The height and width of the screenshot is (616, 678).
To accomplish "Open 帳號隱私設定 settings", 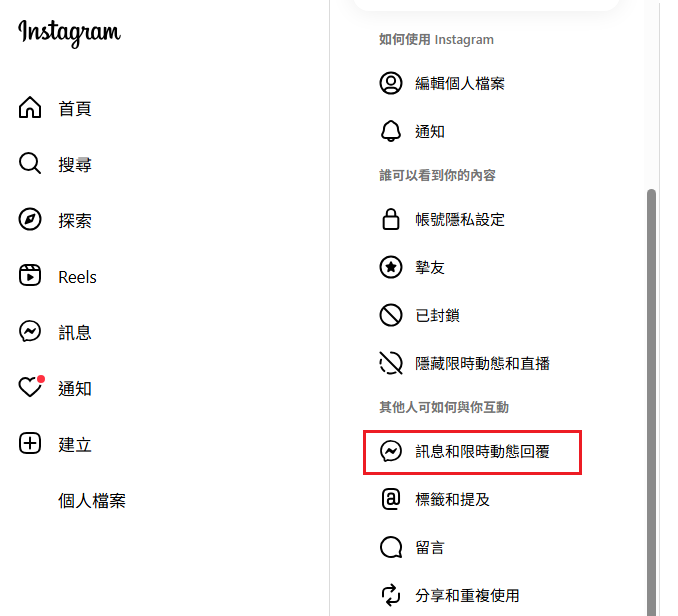I will (460, 219).
